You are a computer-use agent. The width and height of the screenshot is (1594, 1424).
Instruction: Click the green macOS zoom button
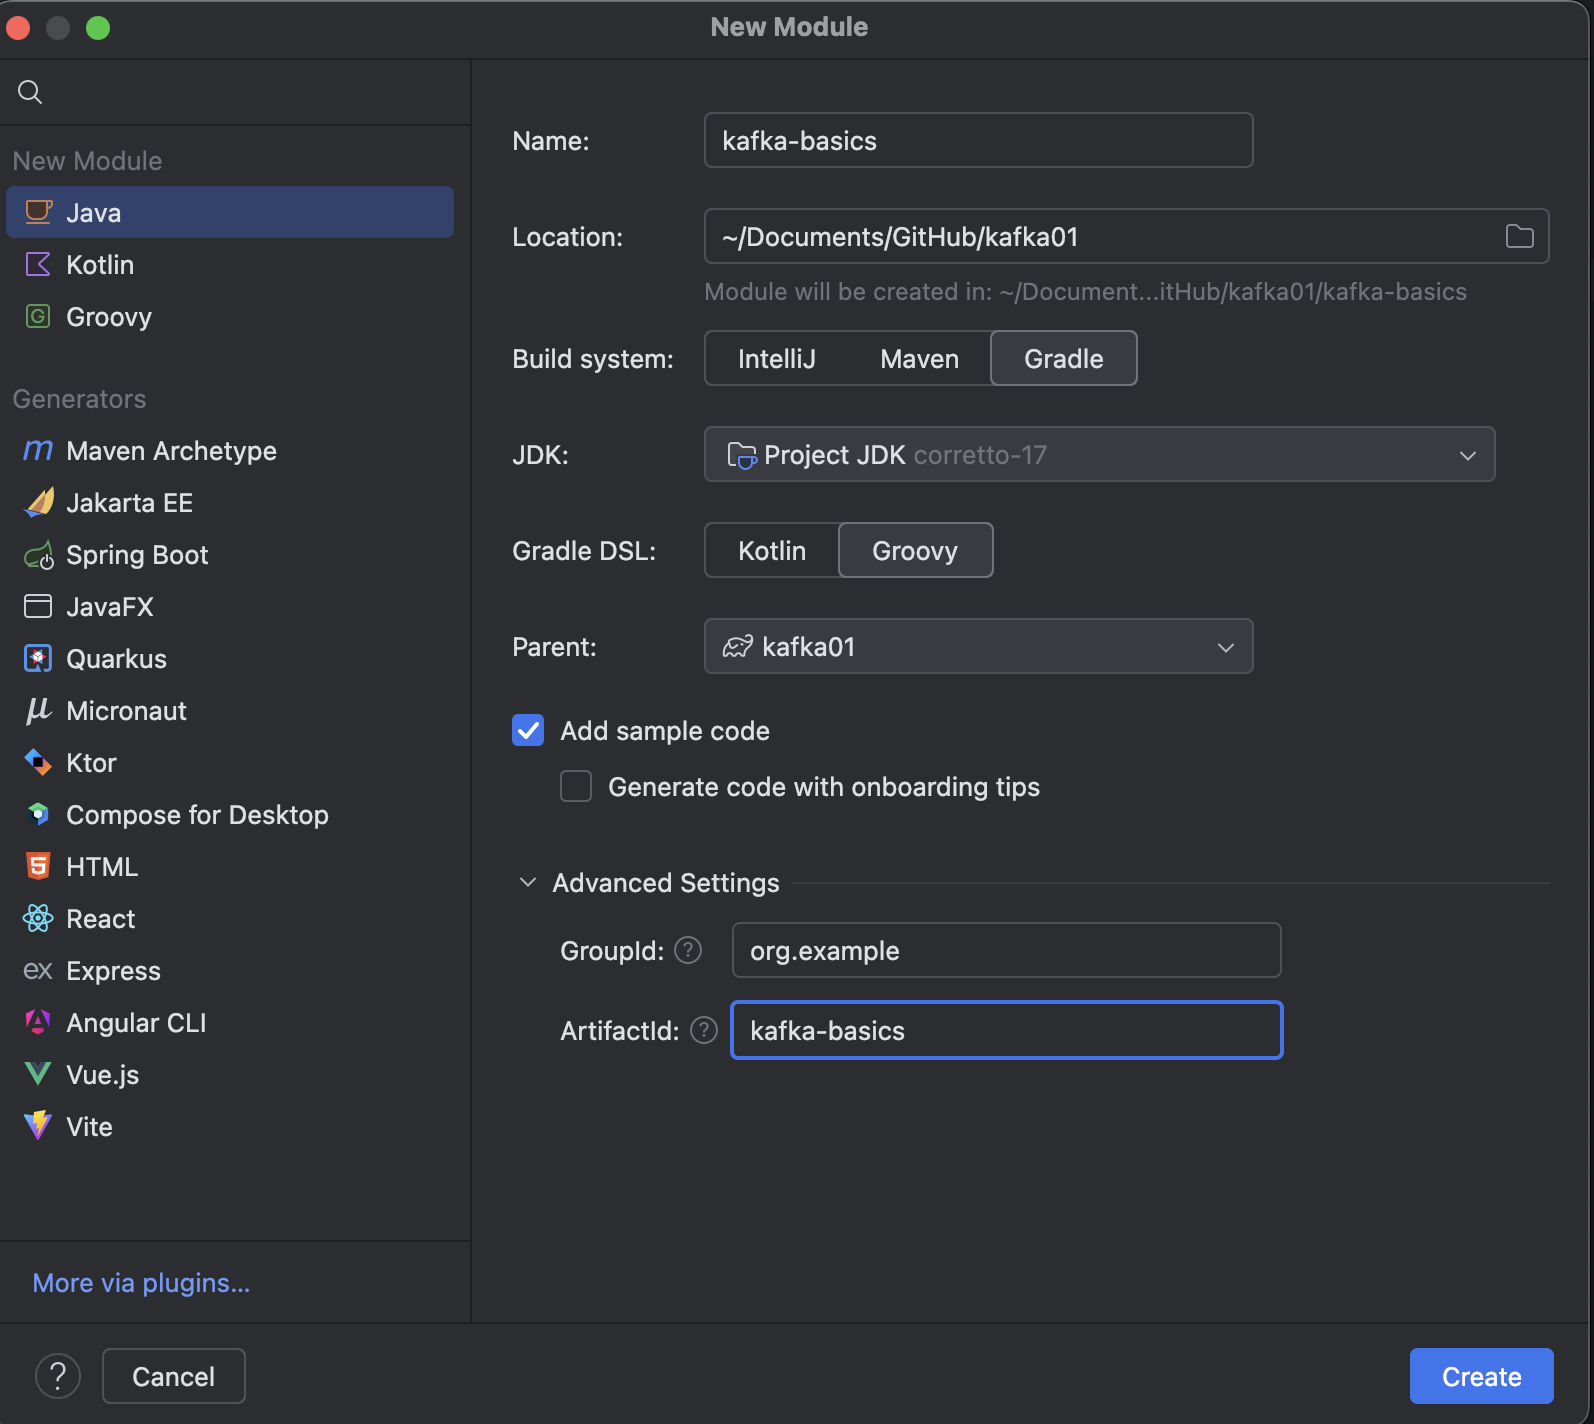(x=98, y=28)
